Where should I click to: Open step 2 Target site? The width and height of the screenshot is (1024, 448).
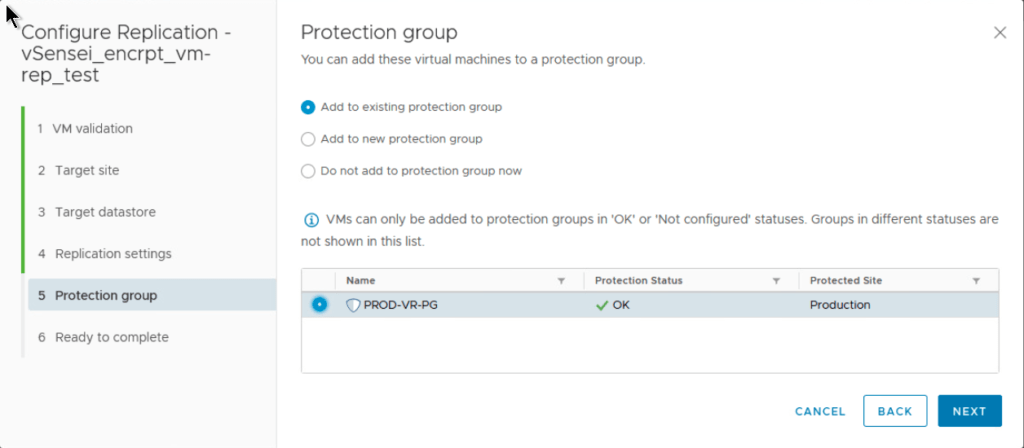click(x=86, y=171)
